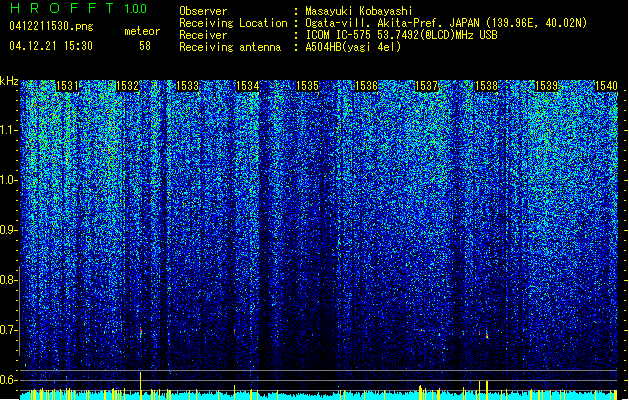Viewport: 629px width, 400px height.
Task: Click the 'Receiver' label
Action: [203, 35]
